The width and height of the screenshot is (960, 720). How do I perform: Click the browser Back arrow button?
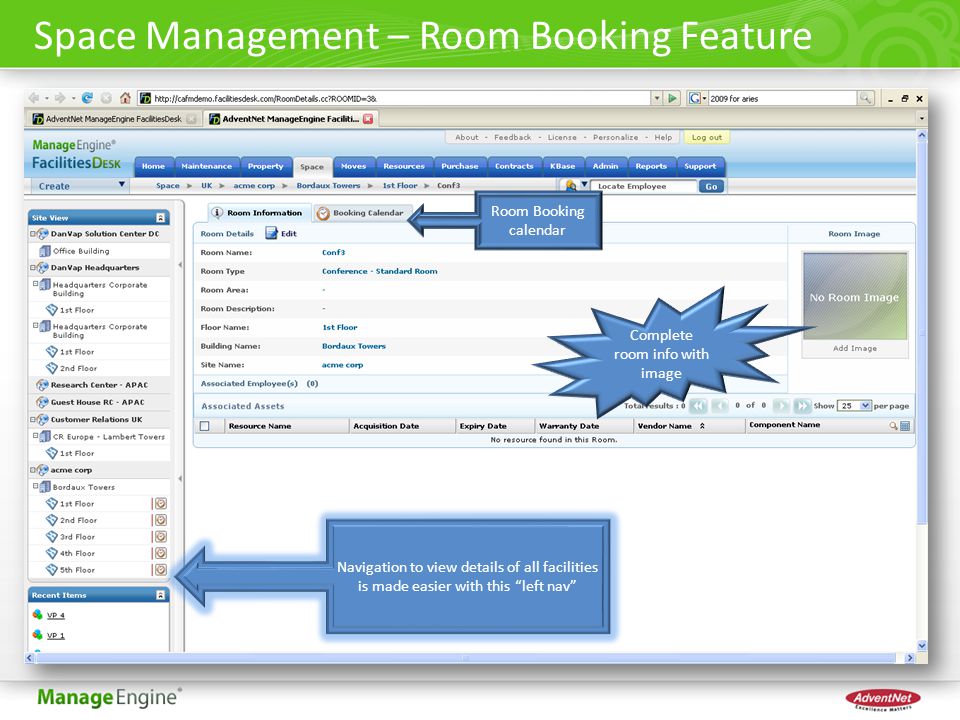[34, 98]
